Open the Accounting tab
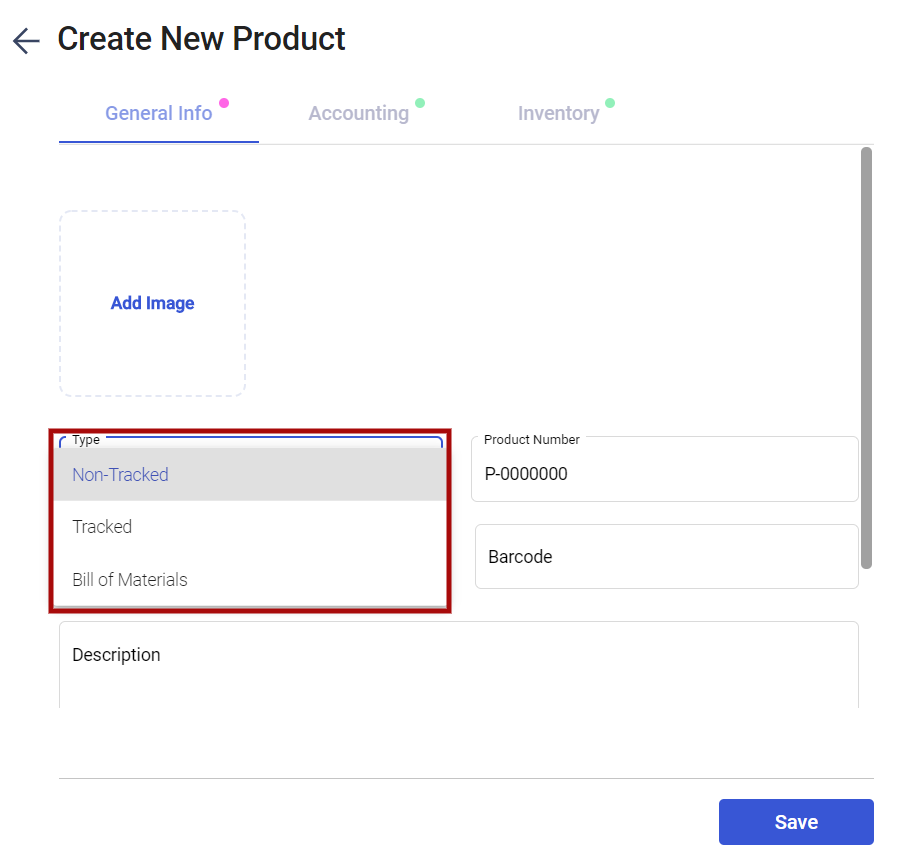The width and height of the screenshot is (909, 852). pos(358,114)
